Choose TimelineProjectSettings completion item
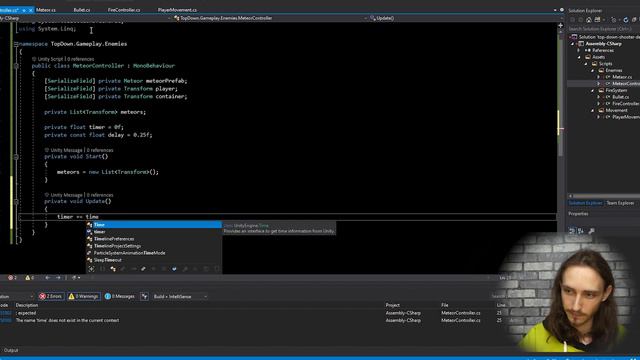The image size is (640, 360). (154, 246)
